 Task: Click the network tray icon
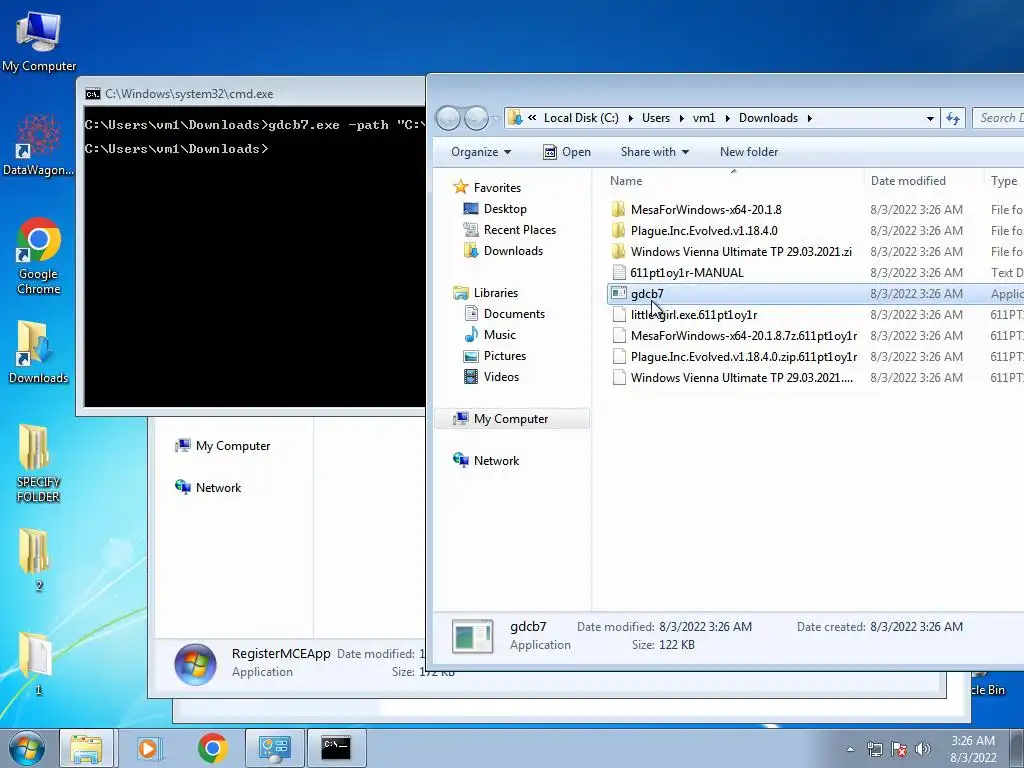click(874, 749)
